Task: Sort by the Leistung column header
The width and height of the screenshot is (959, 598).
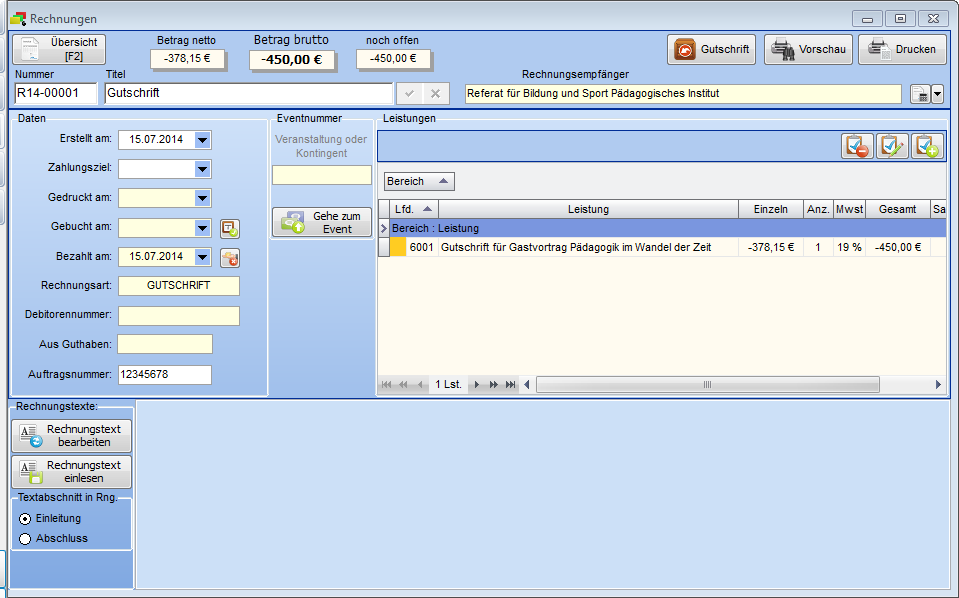Action: coord(588,209)
